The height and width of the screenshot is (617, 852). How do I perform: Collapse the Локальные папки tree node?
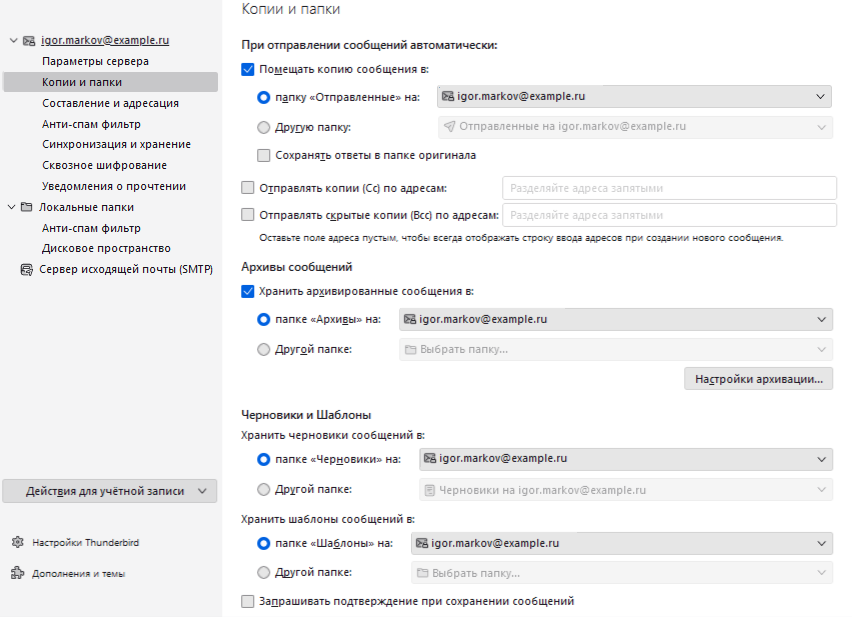(x=12, y=207)
